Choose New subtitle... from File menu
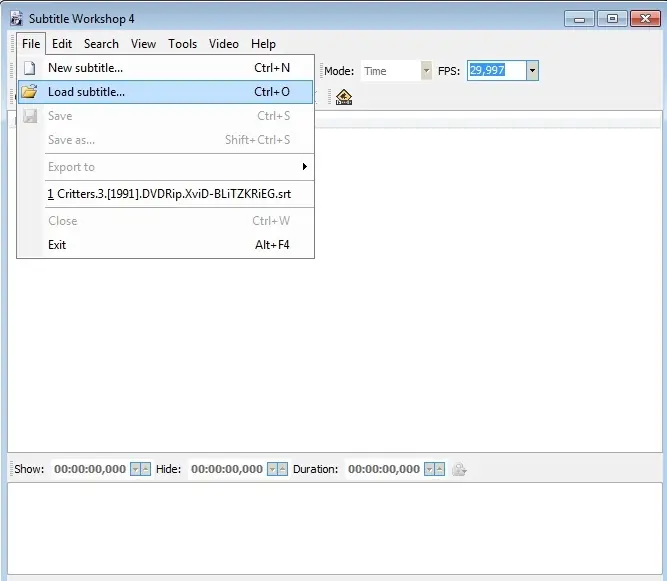This screenshot has width=667, height=581. [x=165, y=68]
